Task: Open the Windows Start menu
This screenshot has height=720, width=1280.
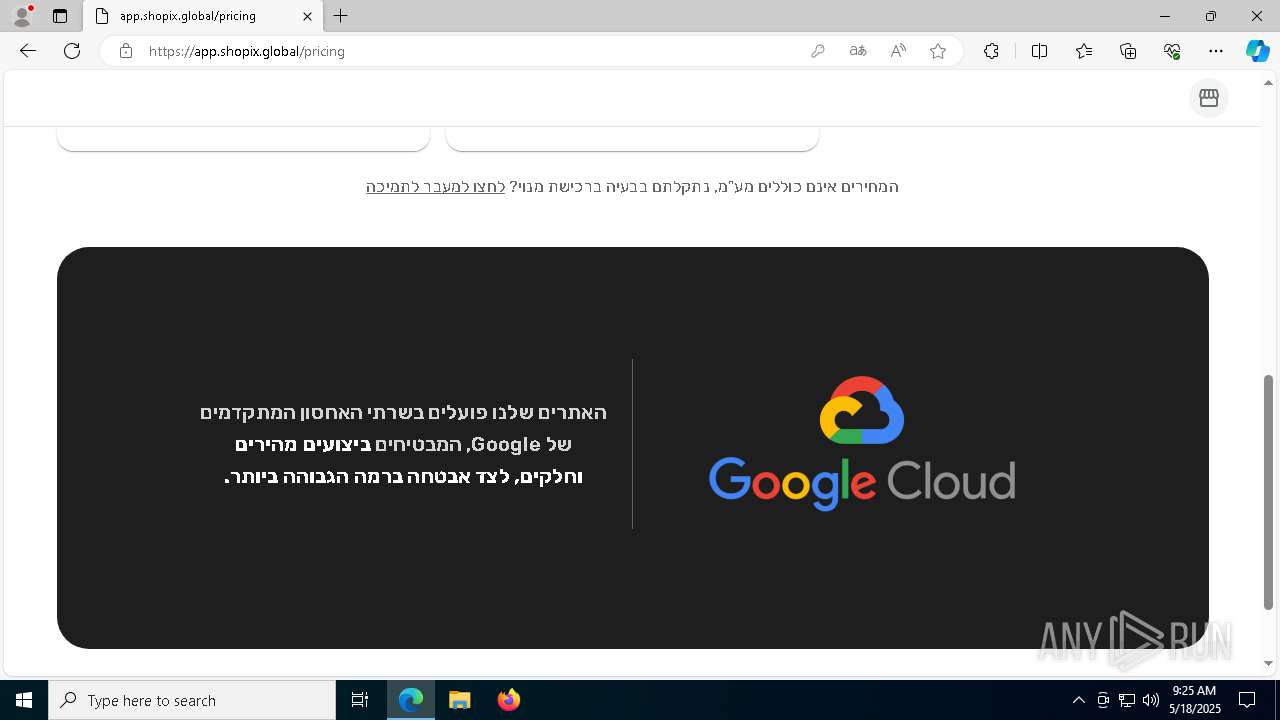Action: click(x=24, y=700)
